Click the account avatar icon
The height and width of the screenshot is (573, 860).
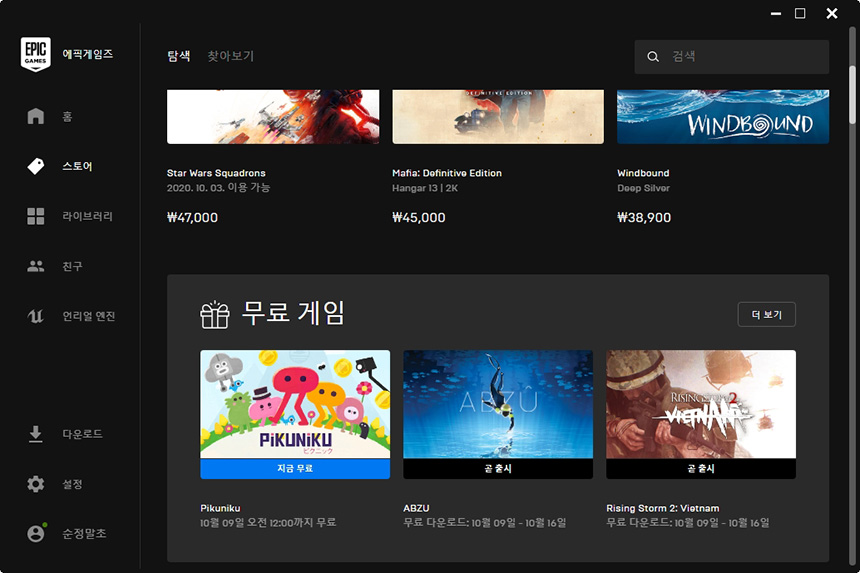pyautogui.click(x=36, y=534)
